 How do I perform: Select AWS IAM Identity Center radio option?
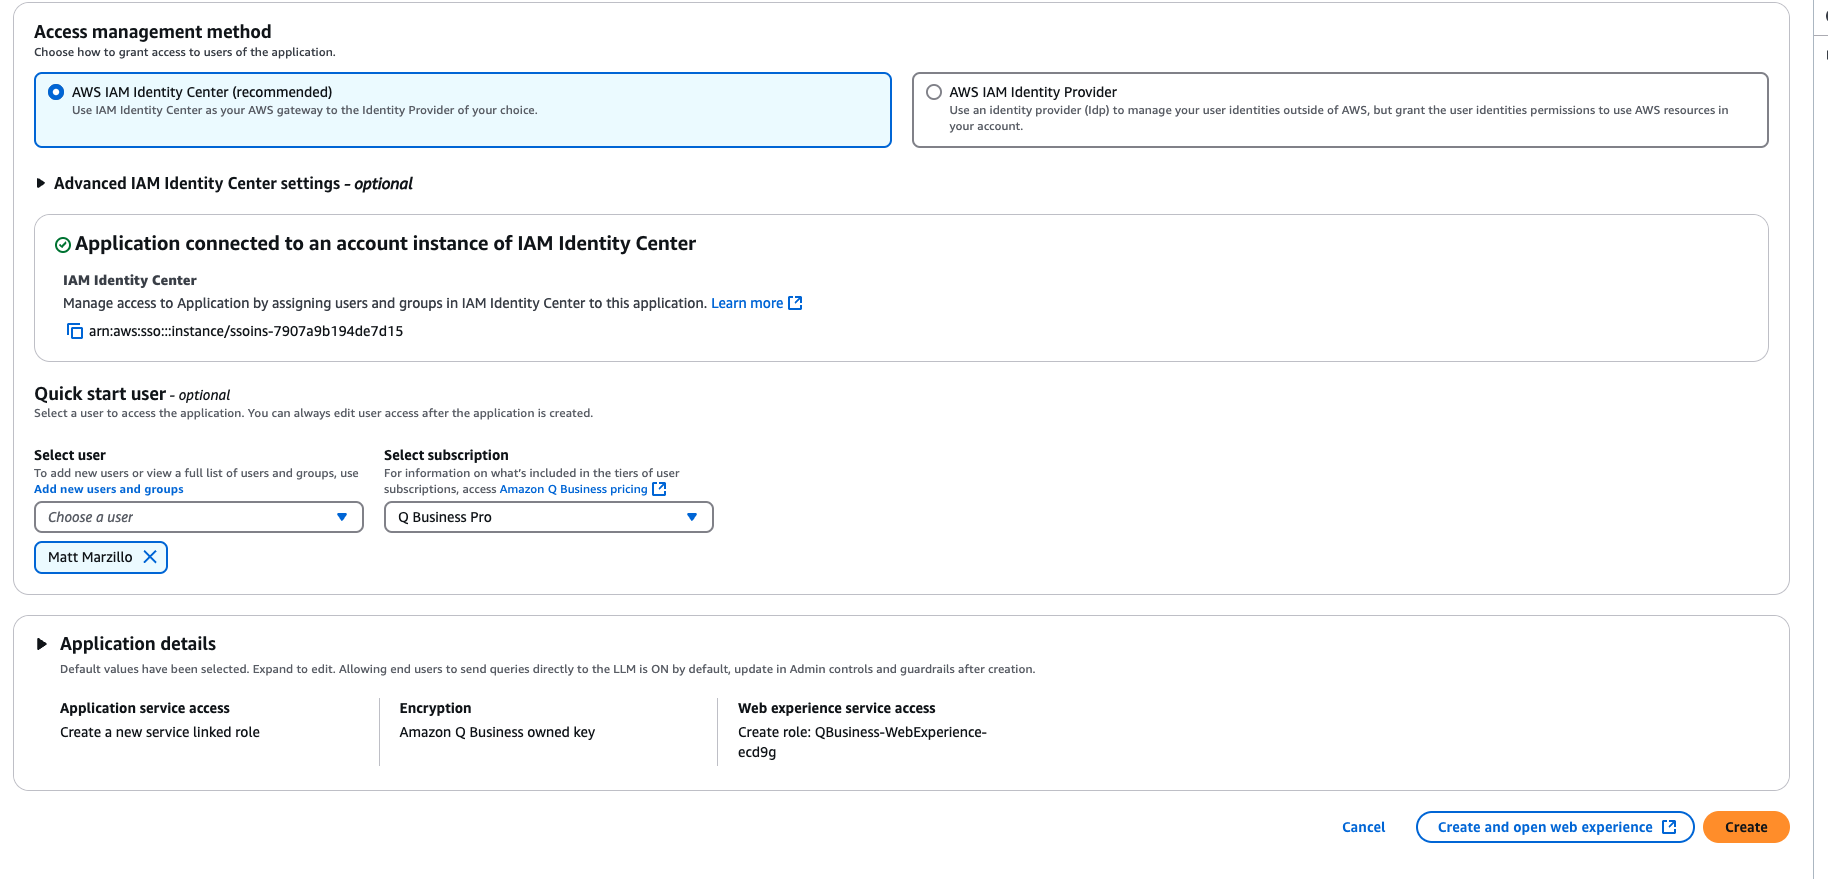coord(57,92)
